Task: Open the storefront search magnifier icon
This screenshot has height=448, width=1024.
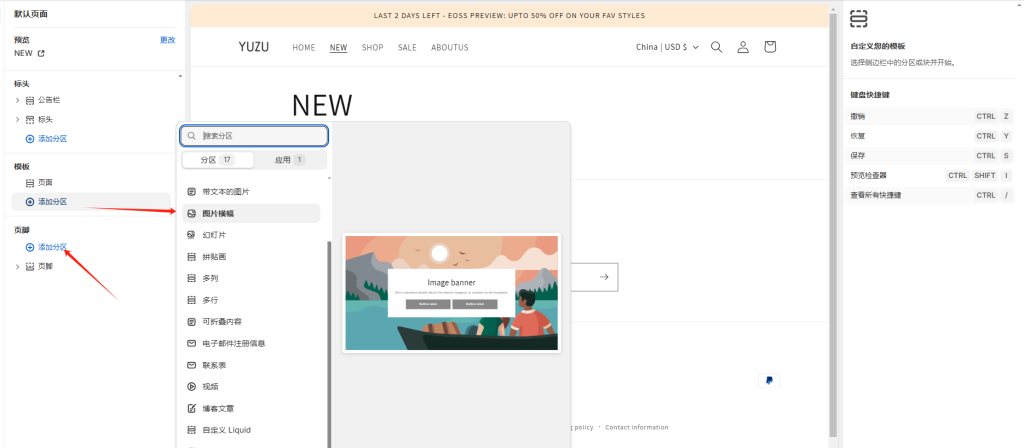Action: coord(716,47)
